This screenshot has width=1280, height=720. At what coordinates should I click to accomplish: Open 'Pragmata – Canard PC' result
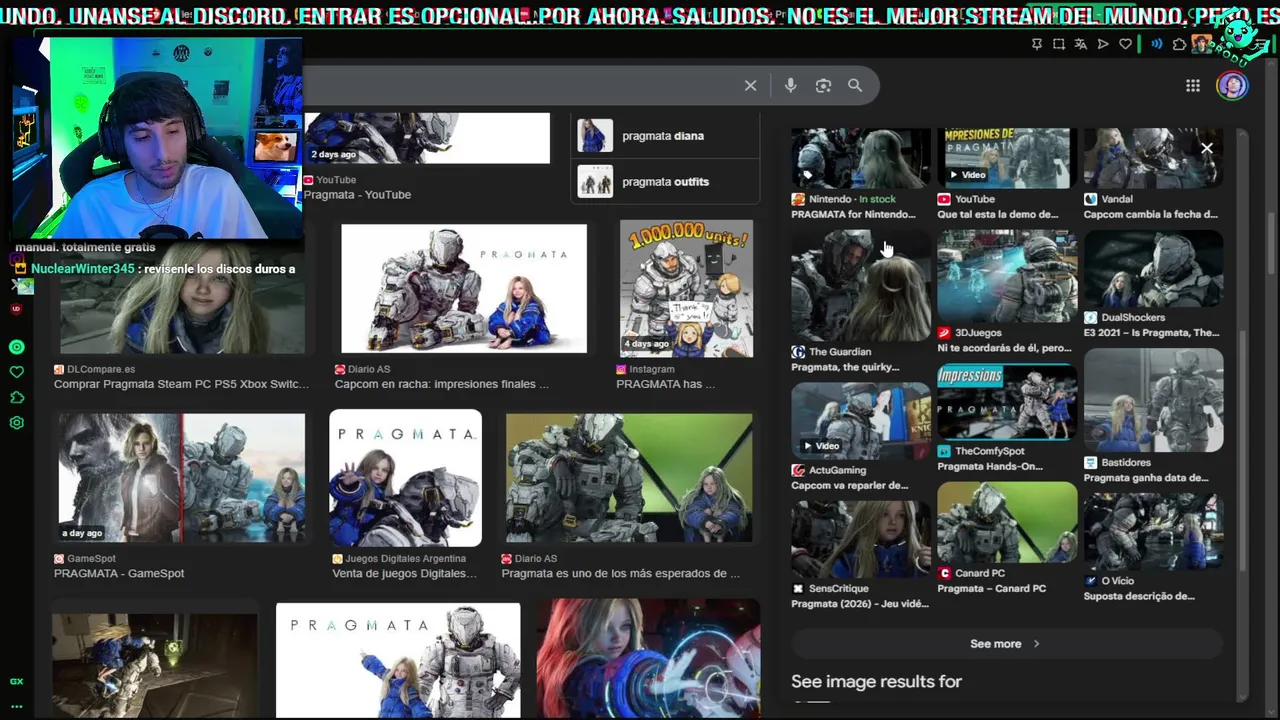click(x=992, y=589)
